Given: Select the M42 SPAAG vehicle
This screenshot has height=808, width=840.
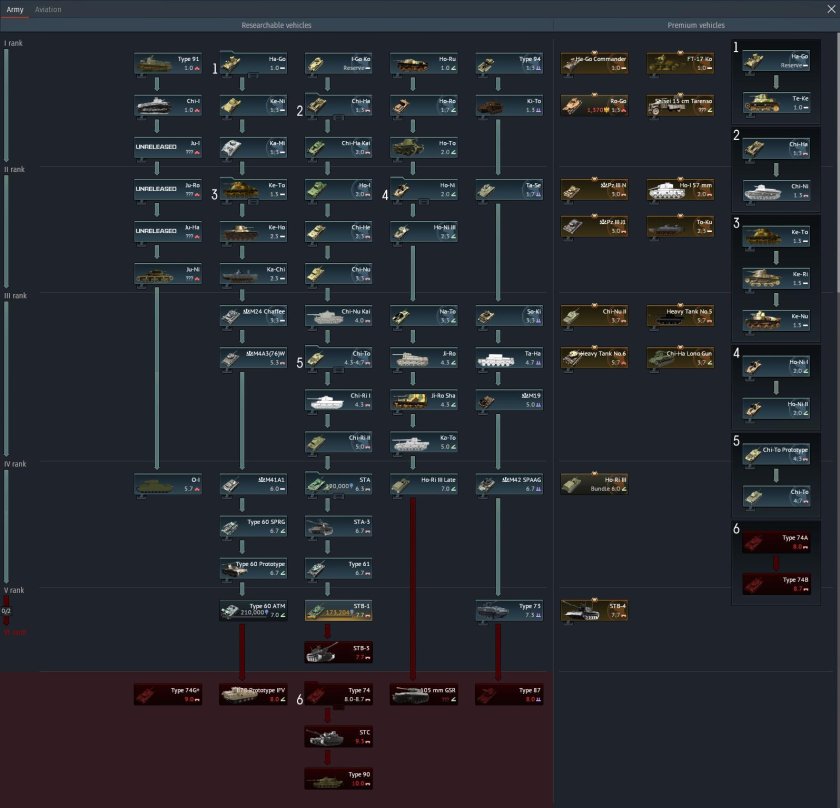Looking at the screenshot, I should (x=508, y=485).
